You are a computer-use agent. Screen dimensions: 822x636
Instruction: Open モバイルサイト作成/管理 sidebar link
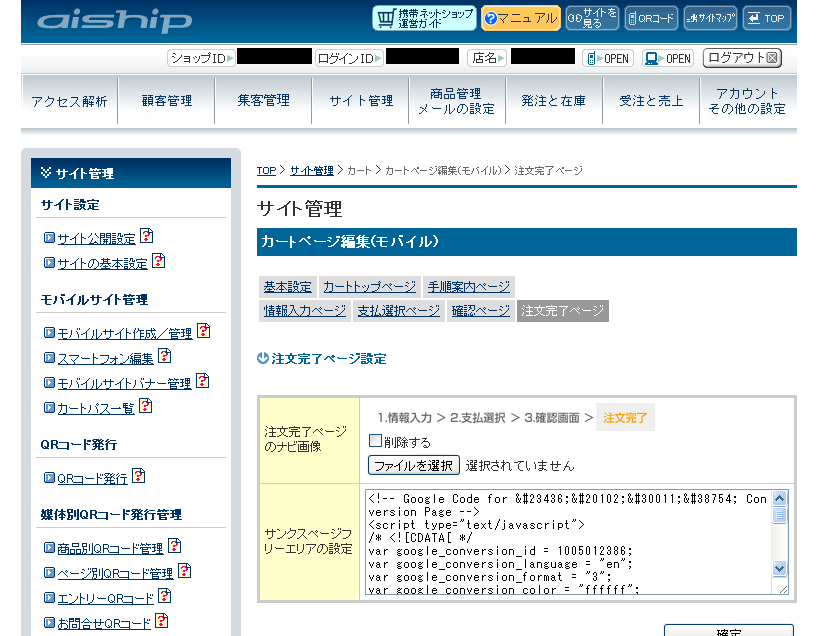click(125, 333)
